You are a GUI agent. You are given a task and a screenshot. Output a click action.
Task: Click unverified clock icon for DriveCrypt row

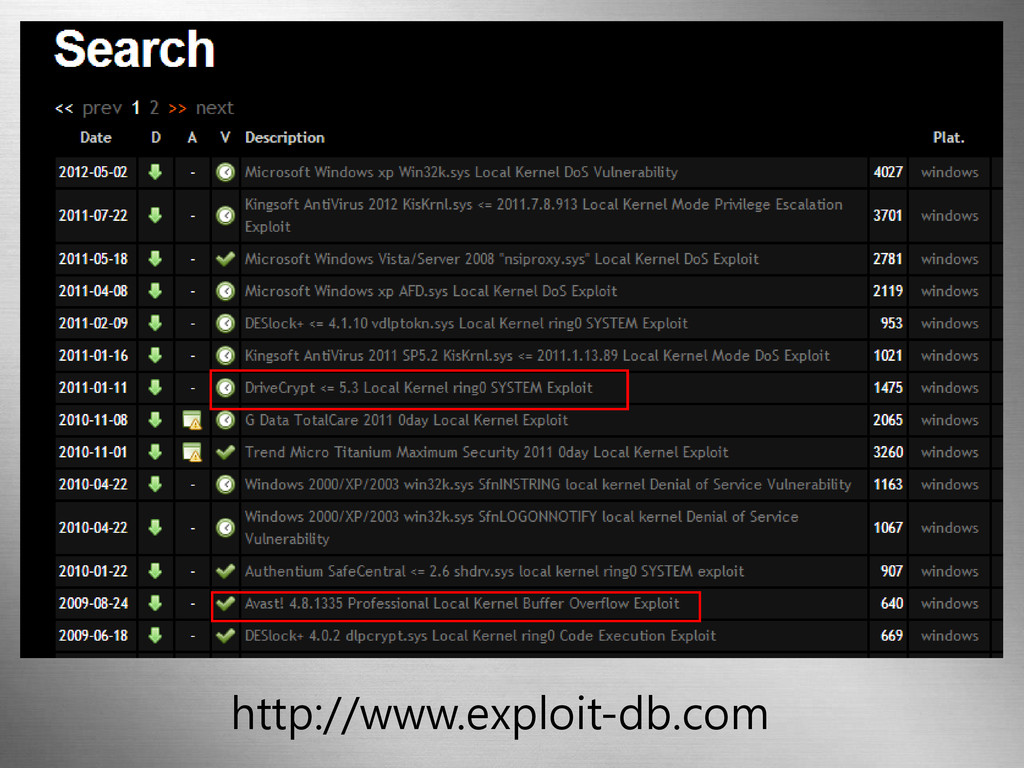[225, 388]
